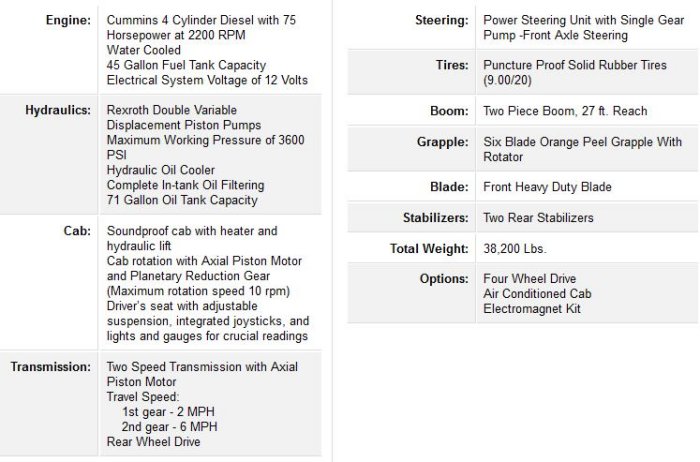Click the "Total Weight:" row label
The height and width of the screenshot is (462, 700).
(430, 248)
